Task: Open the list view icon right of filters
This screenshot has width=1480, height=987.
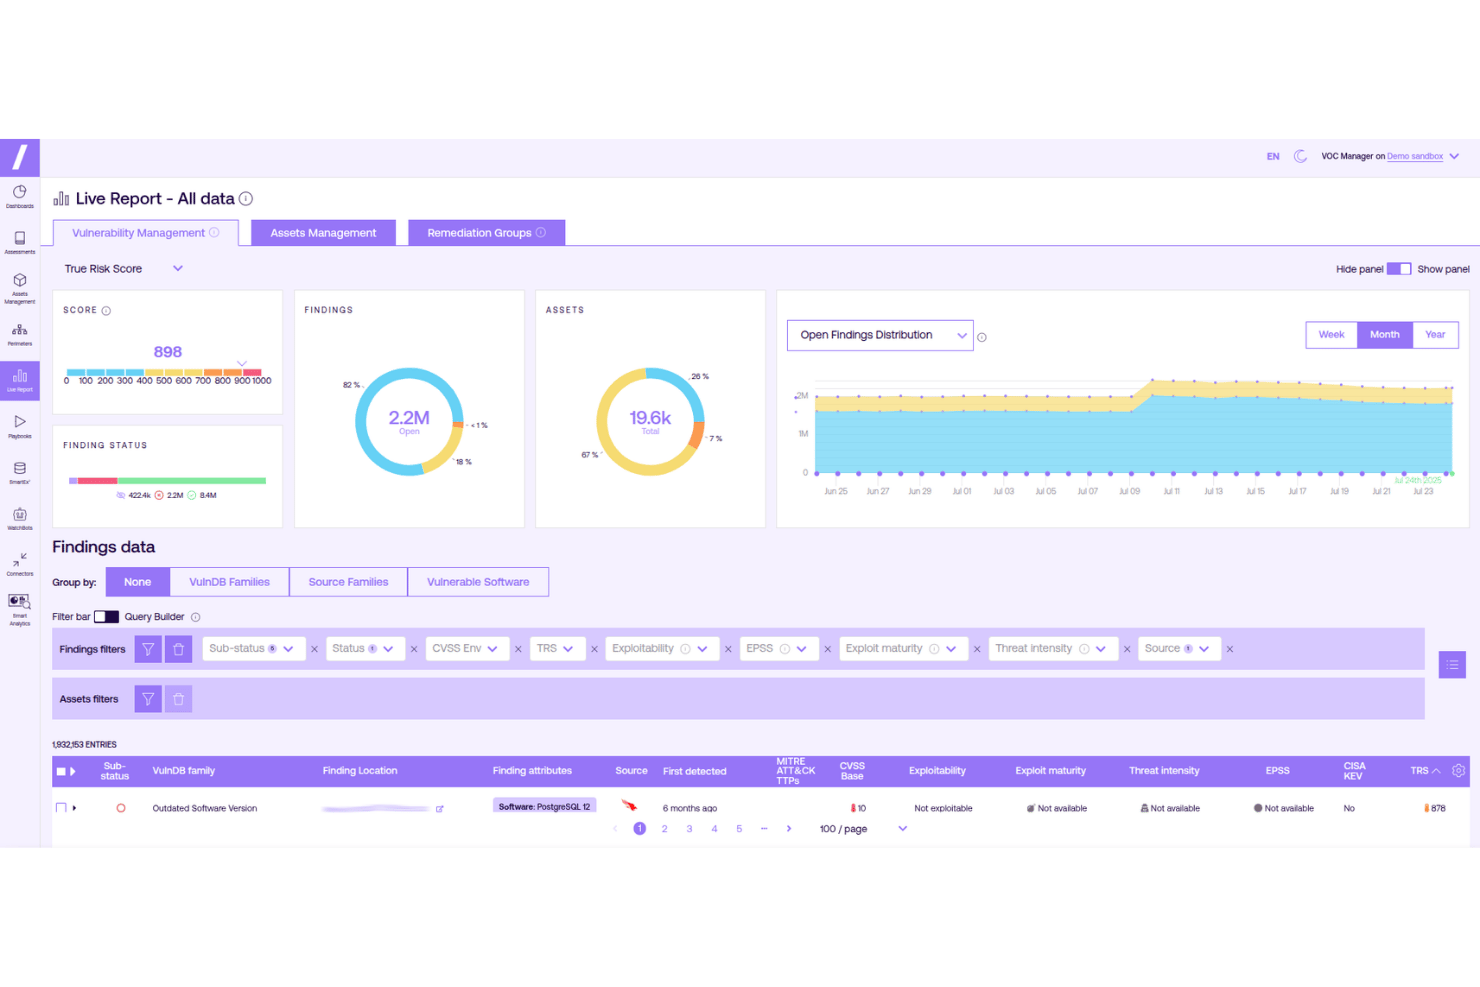Action: coord(1452,664)
